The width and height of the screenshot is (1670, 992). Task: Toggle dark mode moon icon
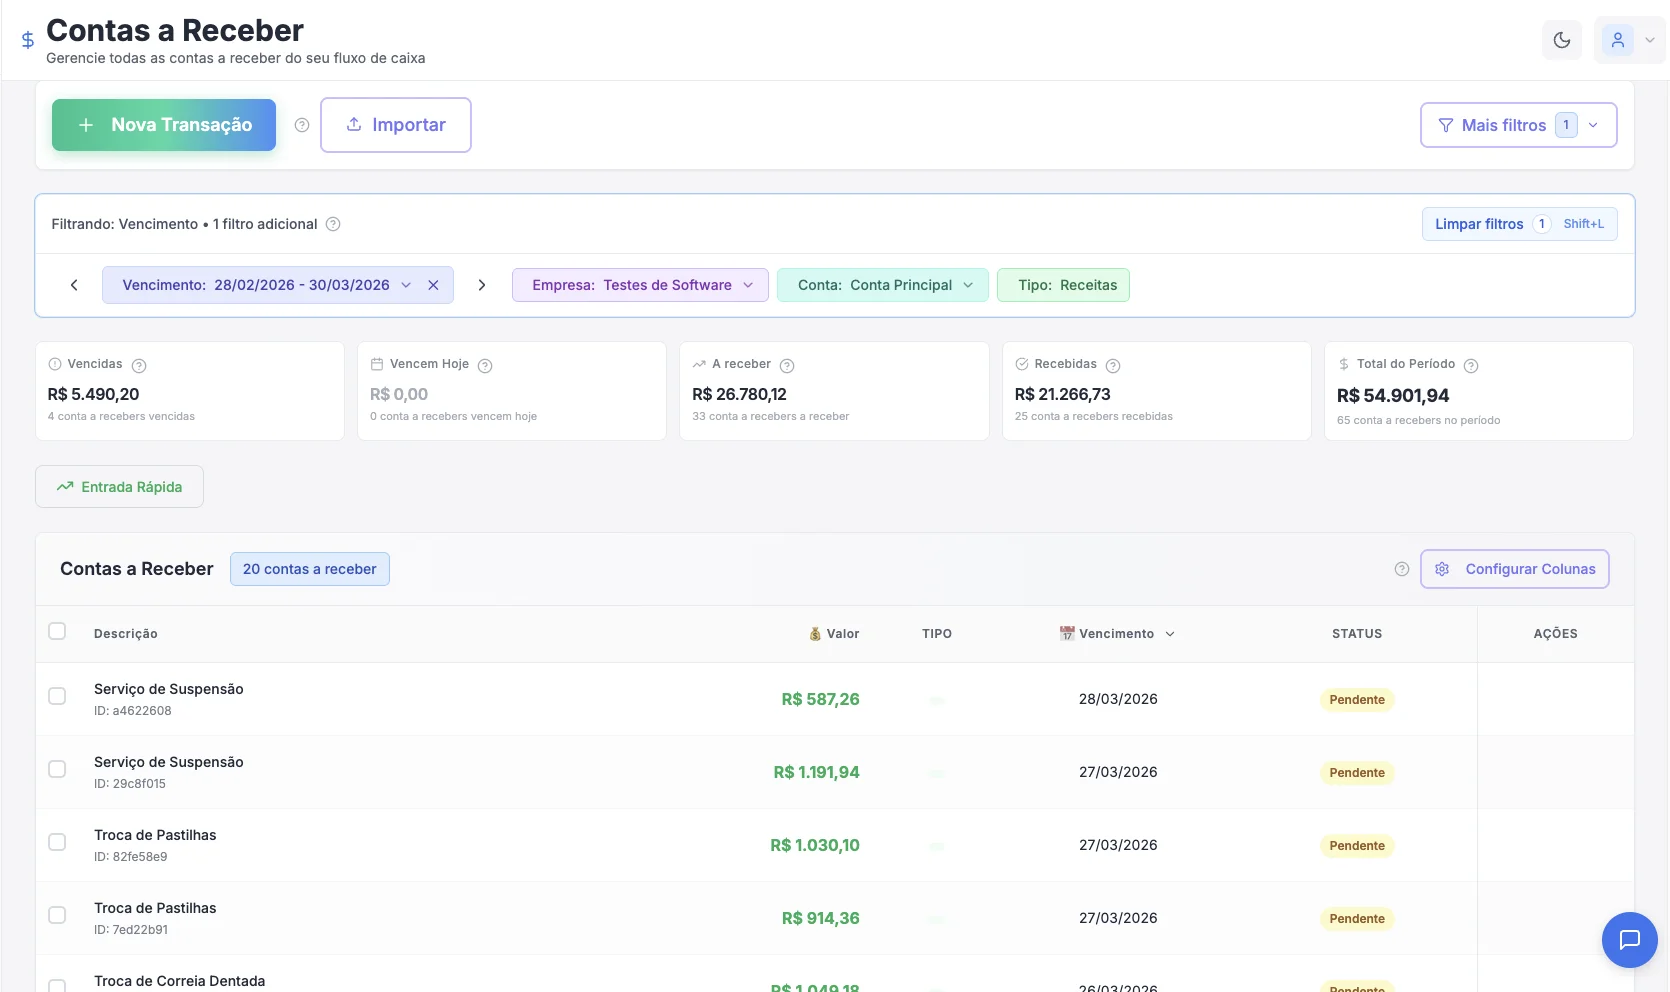pos(1562,41)
